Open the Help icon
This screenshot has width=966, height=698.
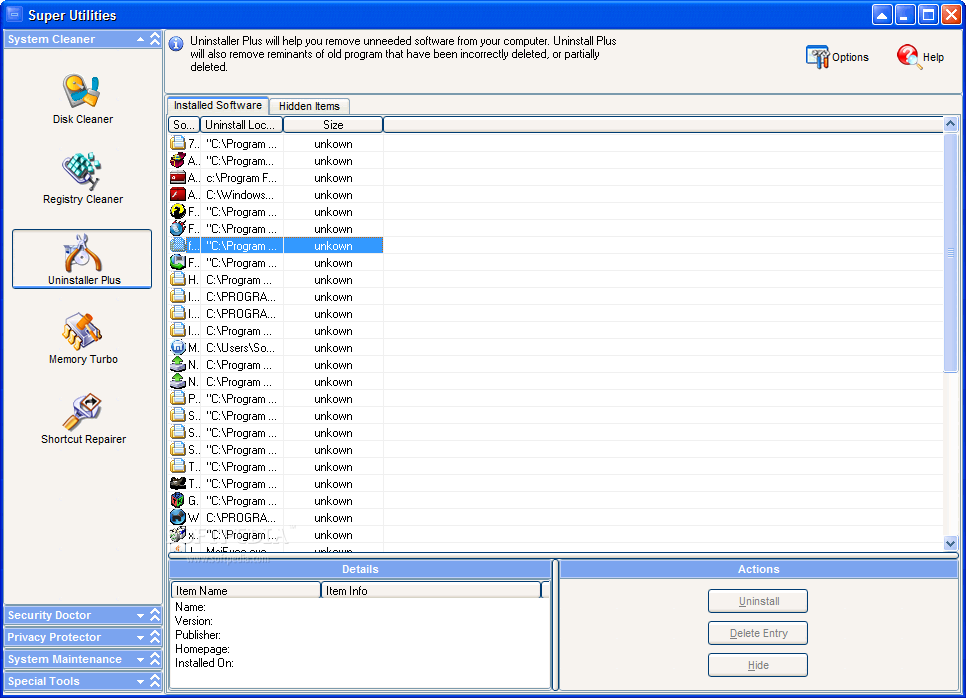click(920, 57)
